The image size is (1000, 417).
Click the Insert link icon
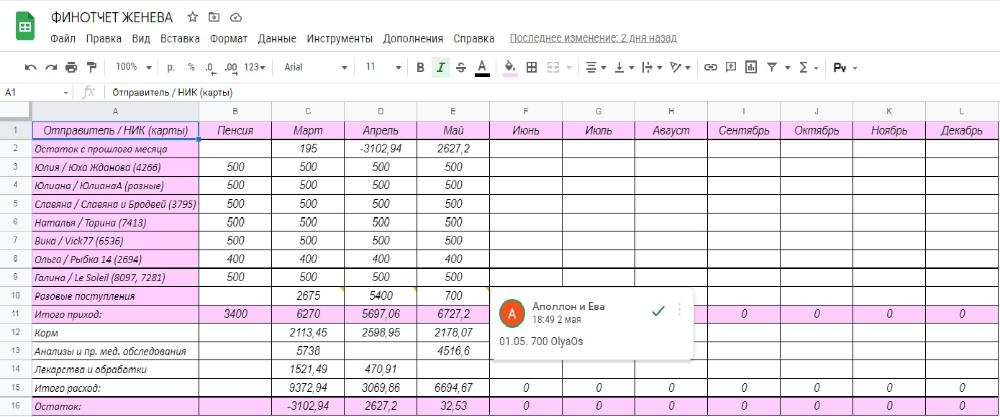711,67
